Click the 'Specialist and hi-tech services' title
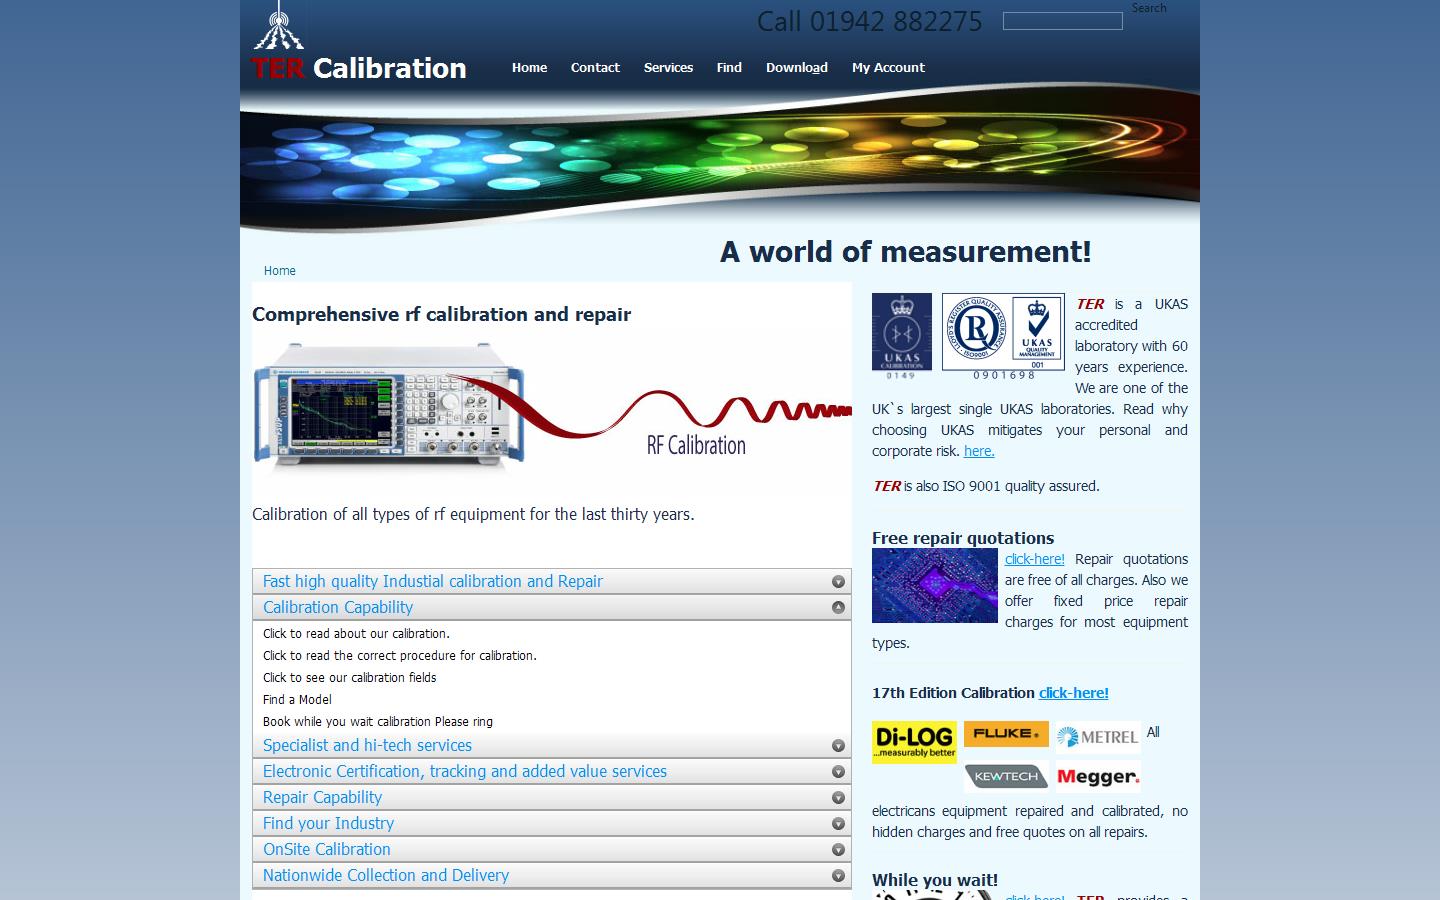Viewport: 1440px width, 900px height. [x=367, y=746]
